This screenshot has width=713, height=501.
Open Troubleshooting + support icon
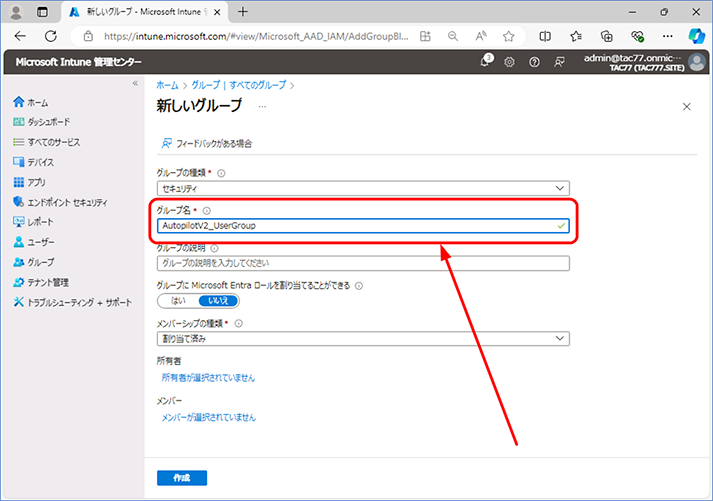click(x=19, y=302)
